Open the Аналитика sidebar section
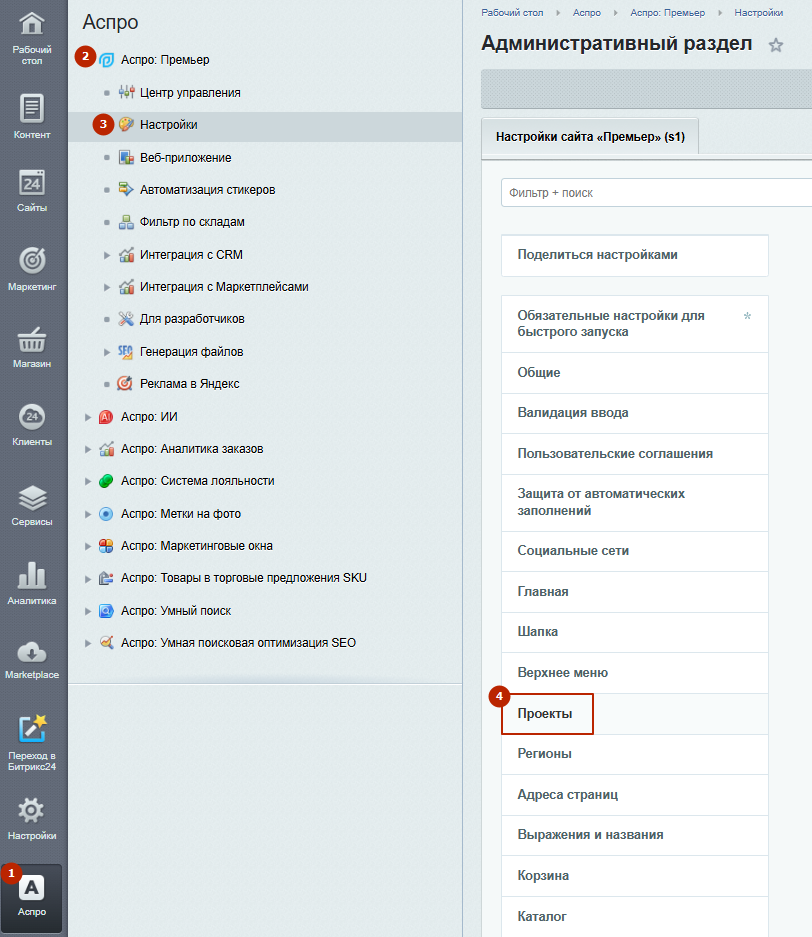The width and height of the screenshot is (812, 937). [32, 583]
